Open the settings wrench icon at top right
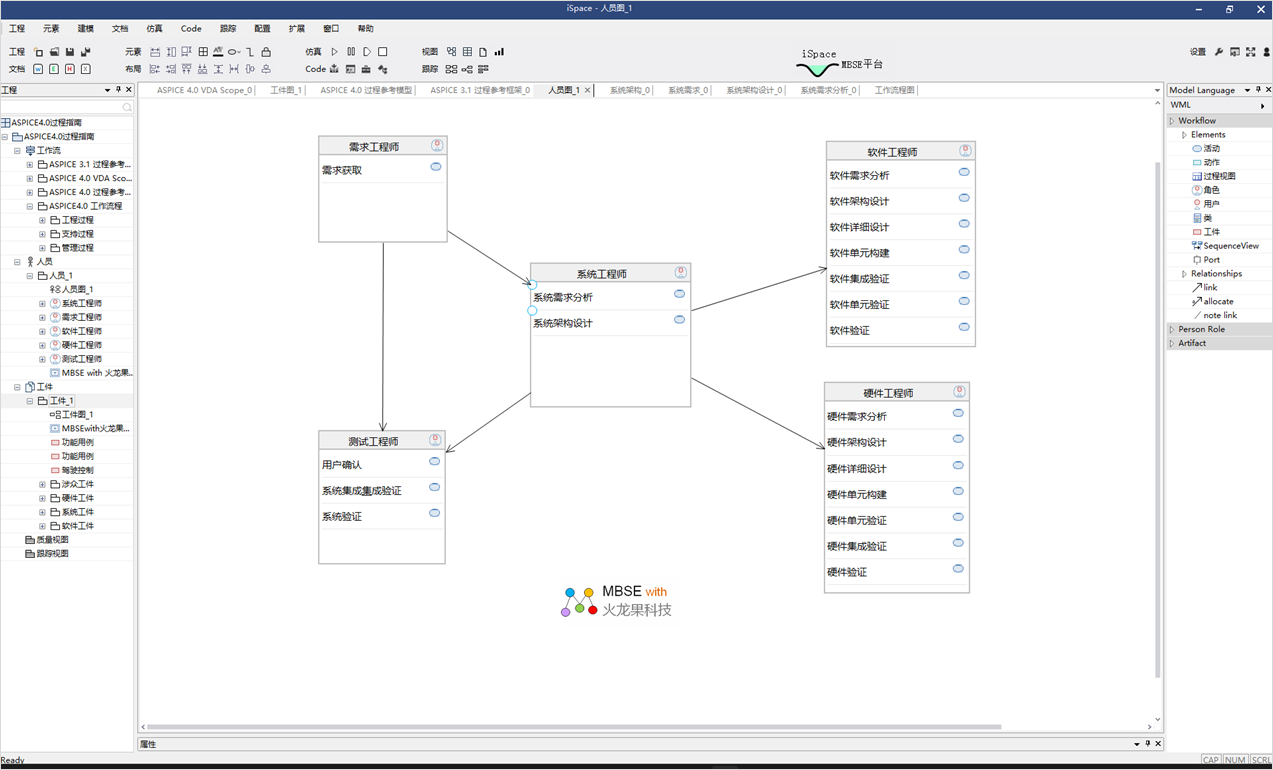1273x770 pixels. (x=1219, y=52)
